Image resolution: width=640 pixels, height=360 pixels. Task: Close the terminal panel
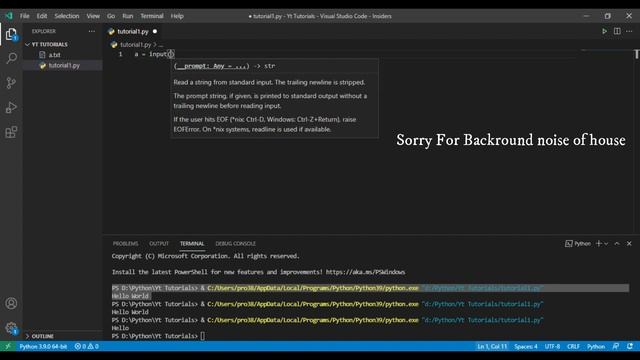(629, 244)
